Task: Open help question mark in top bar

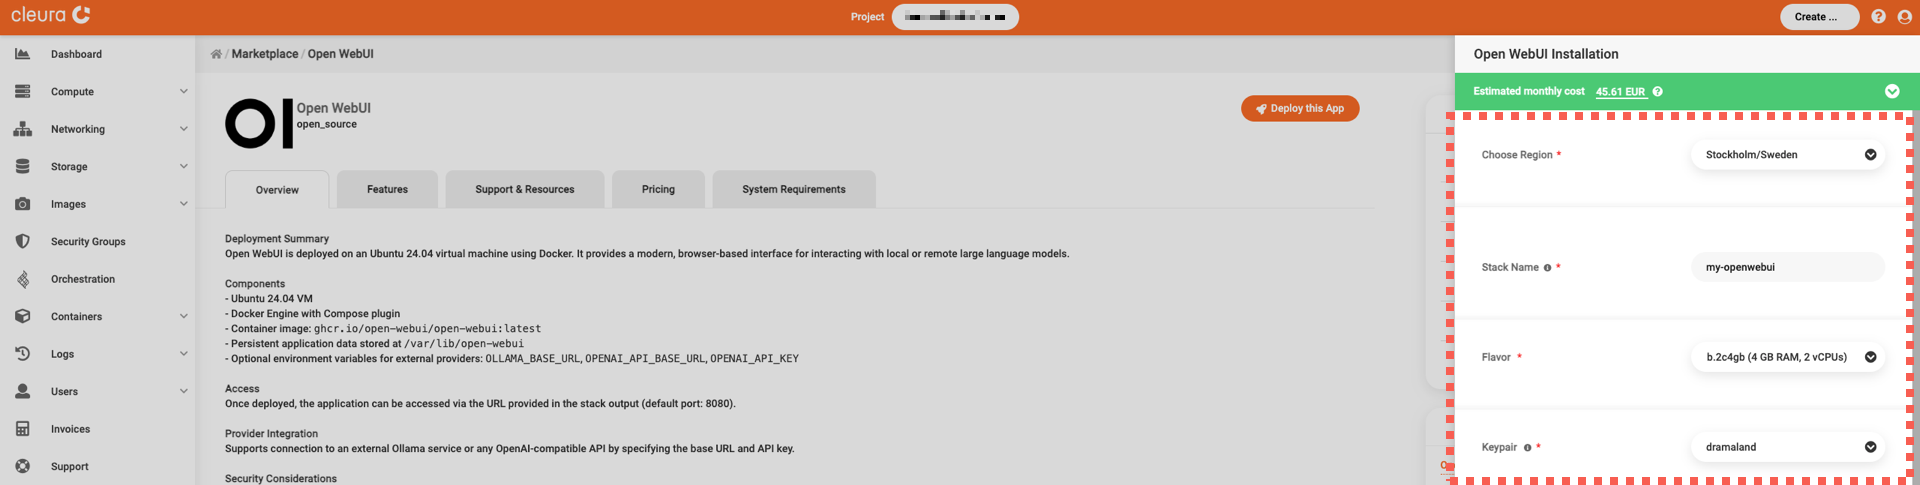Action: click(1878, 17)
